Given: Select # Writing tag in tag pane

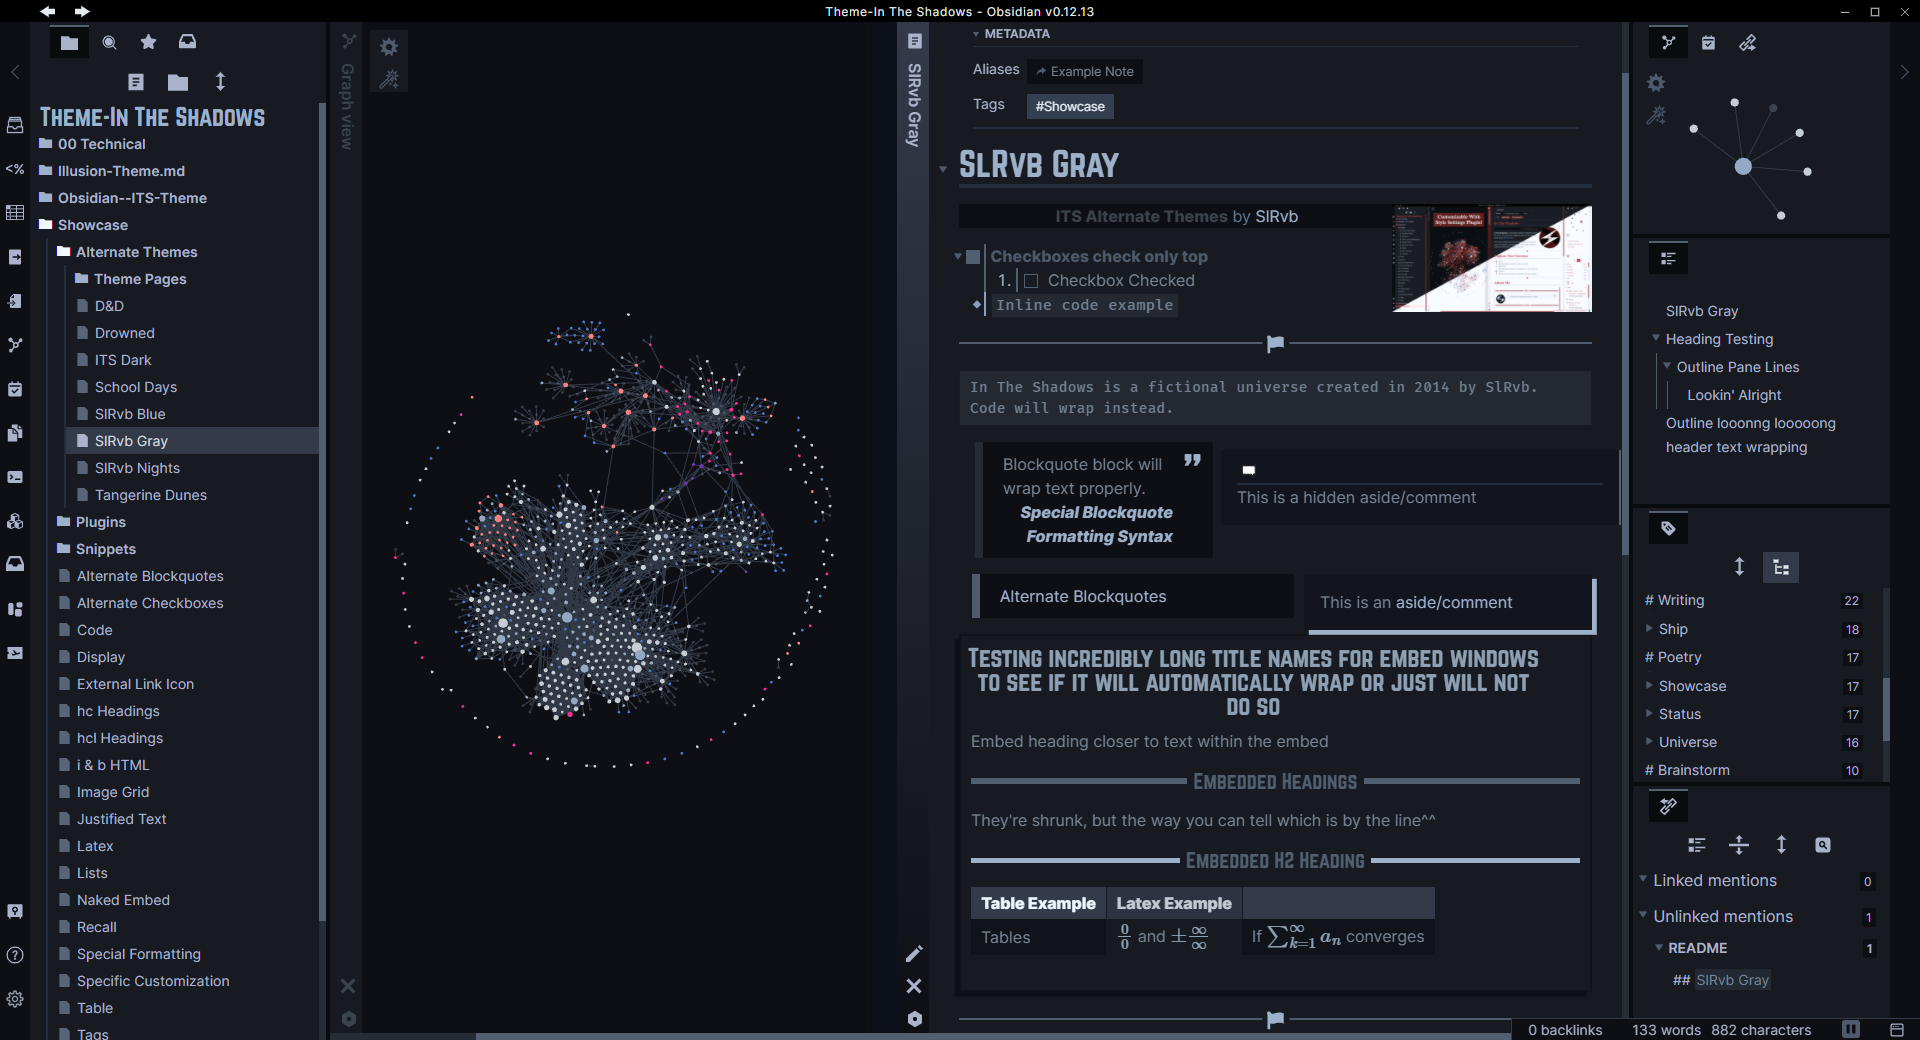Looking at the screenshot, I should coord(1675,600).
